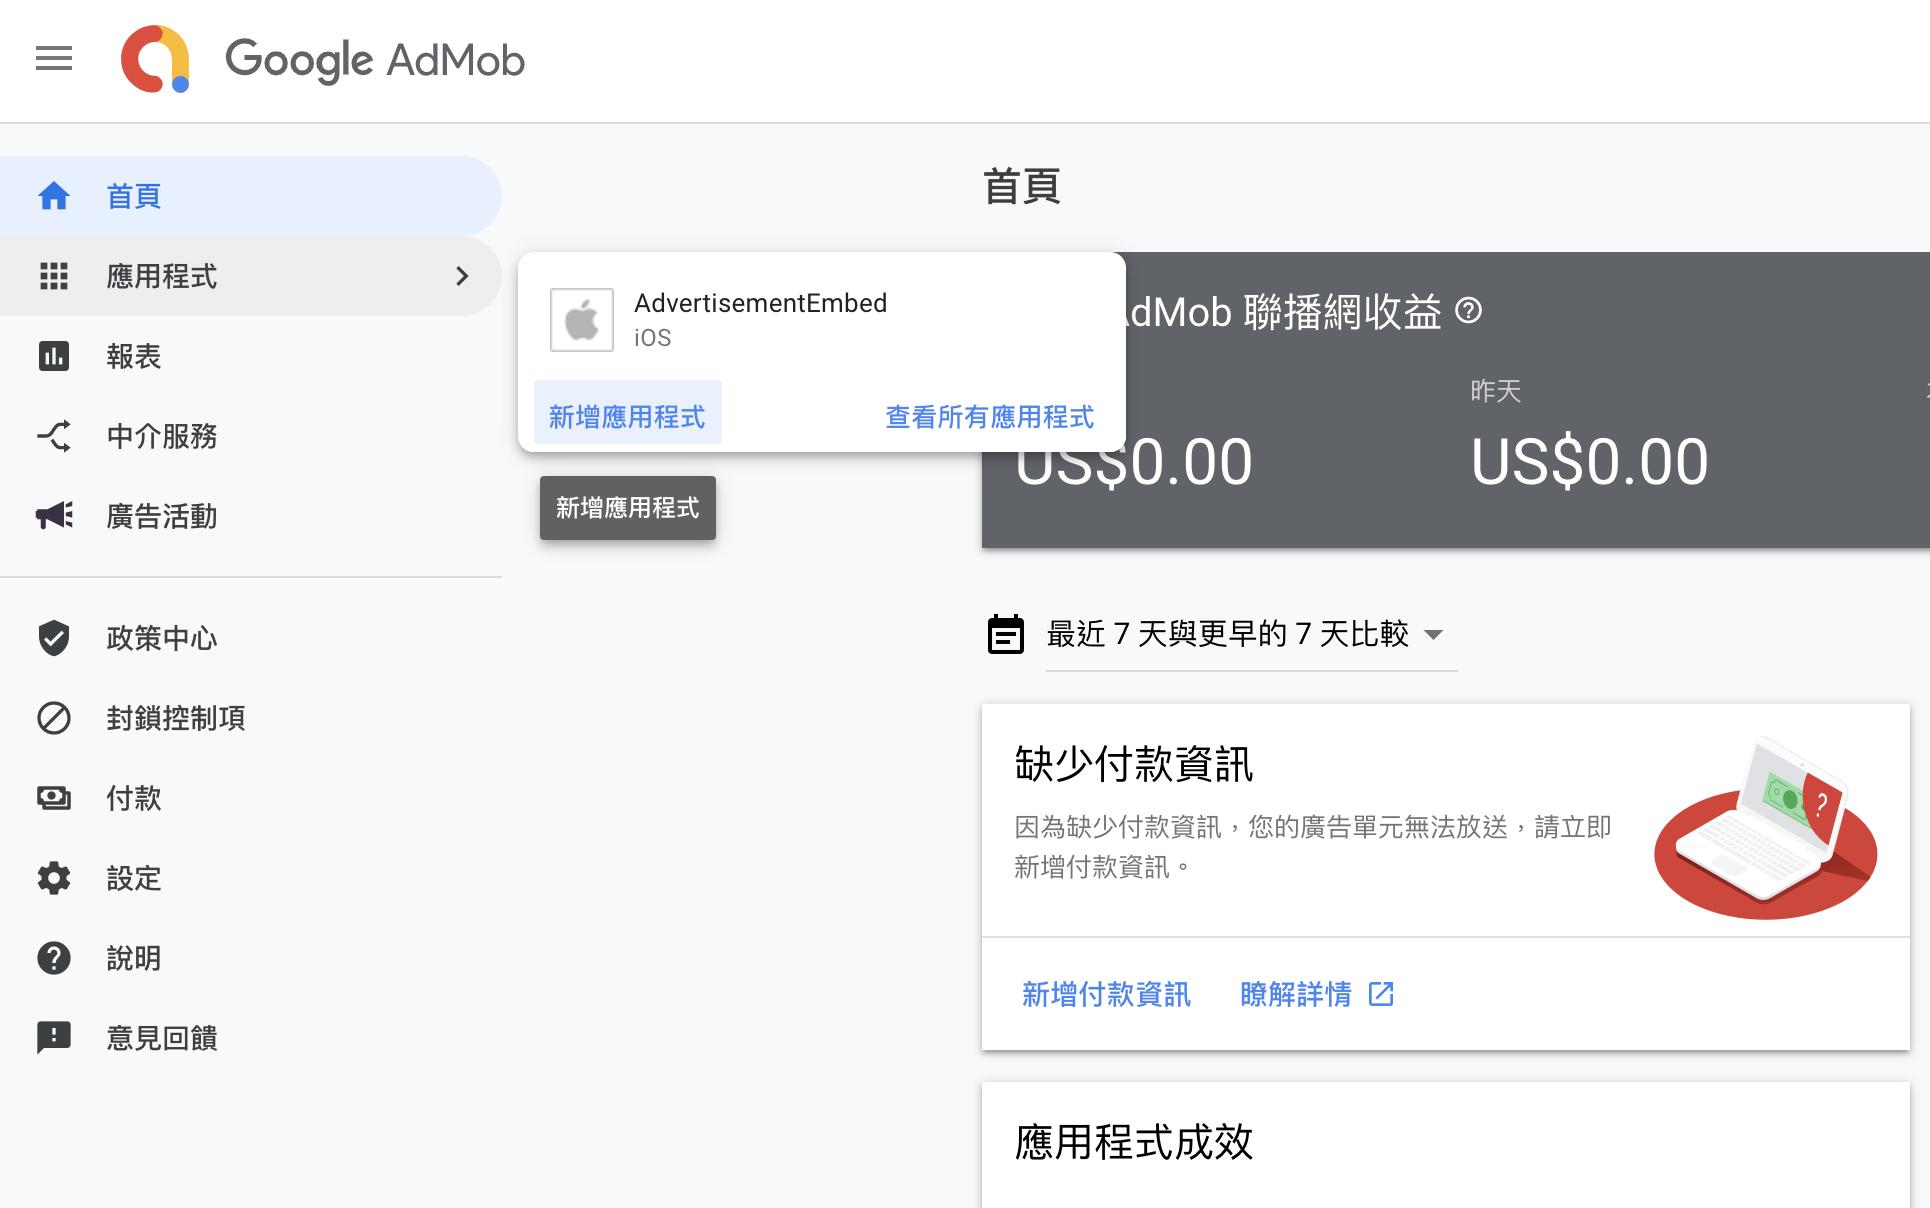
Task: Click the Apple iOS app icon thumbnail
Action: pyautogui.click(x=582, y=320)
